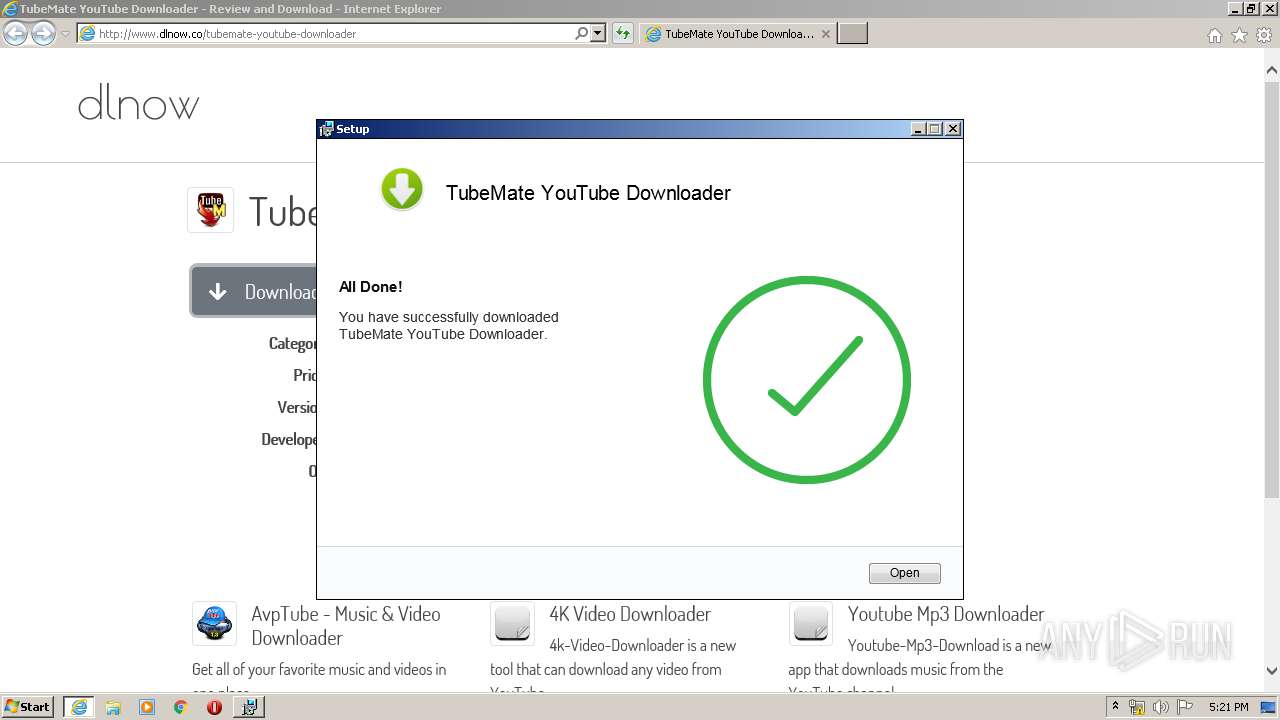1280x720 pixels.
Task: Expand the address bar autocomplete dropdown
Action: [598, 33]
